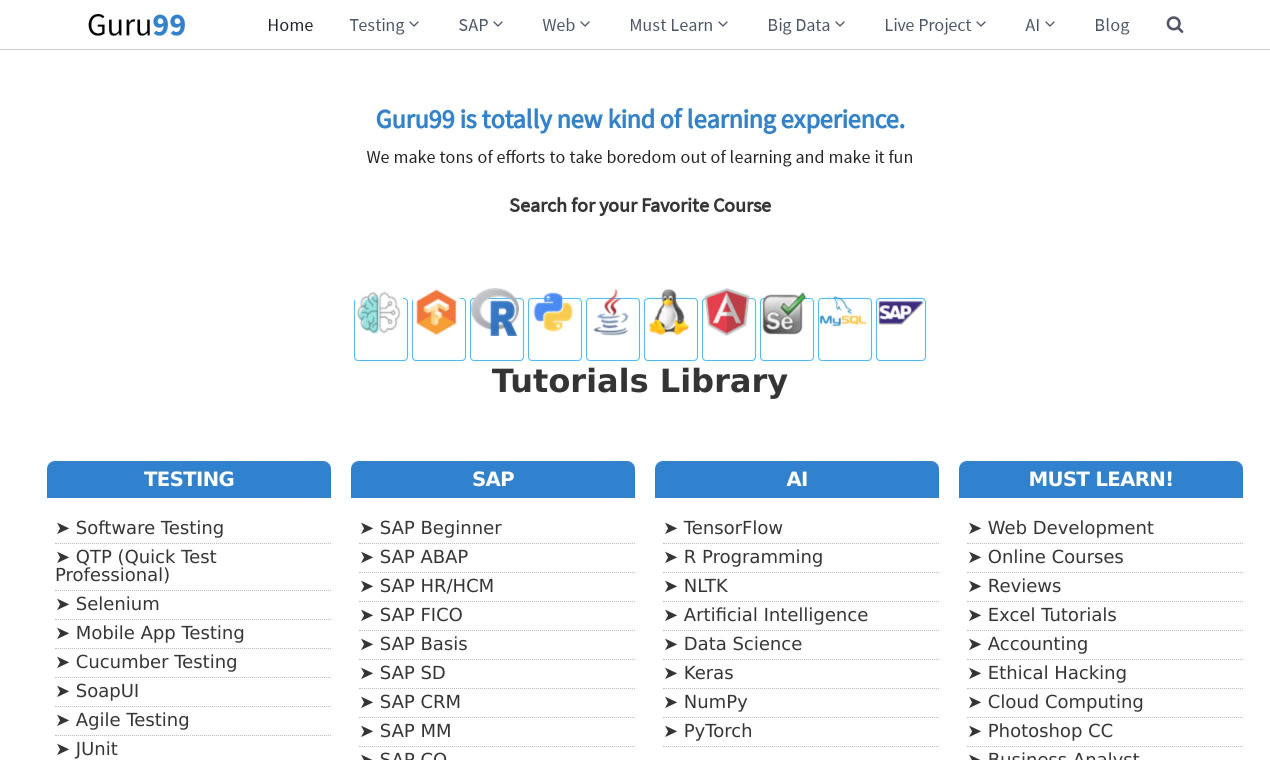1270x760 pixels.
Task: Expand the Big Data dropdown menu
Action: click(807, 25)
